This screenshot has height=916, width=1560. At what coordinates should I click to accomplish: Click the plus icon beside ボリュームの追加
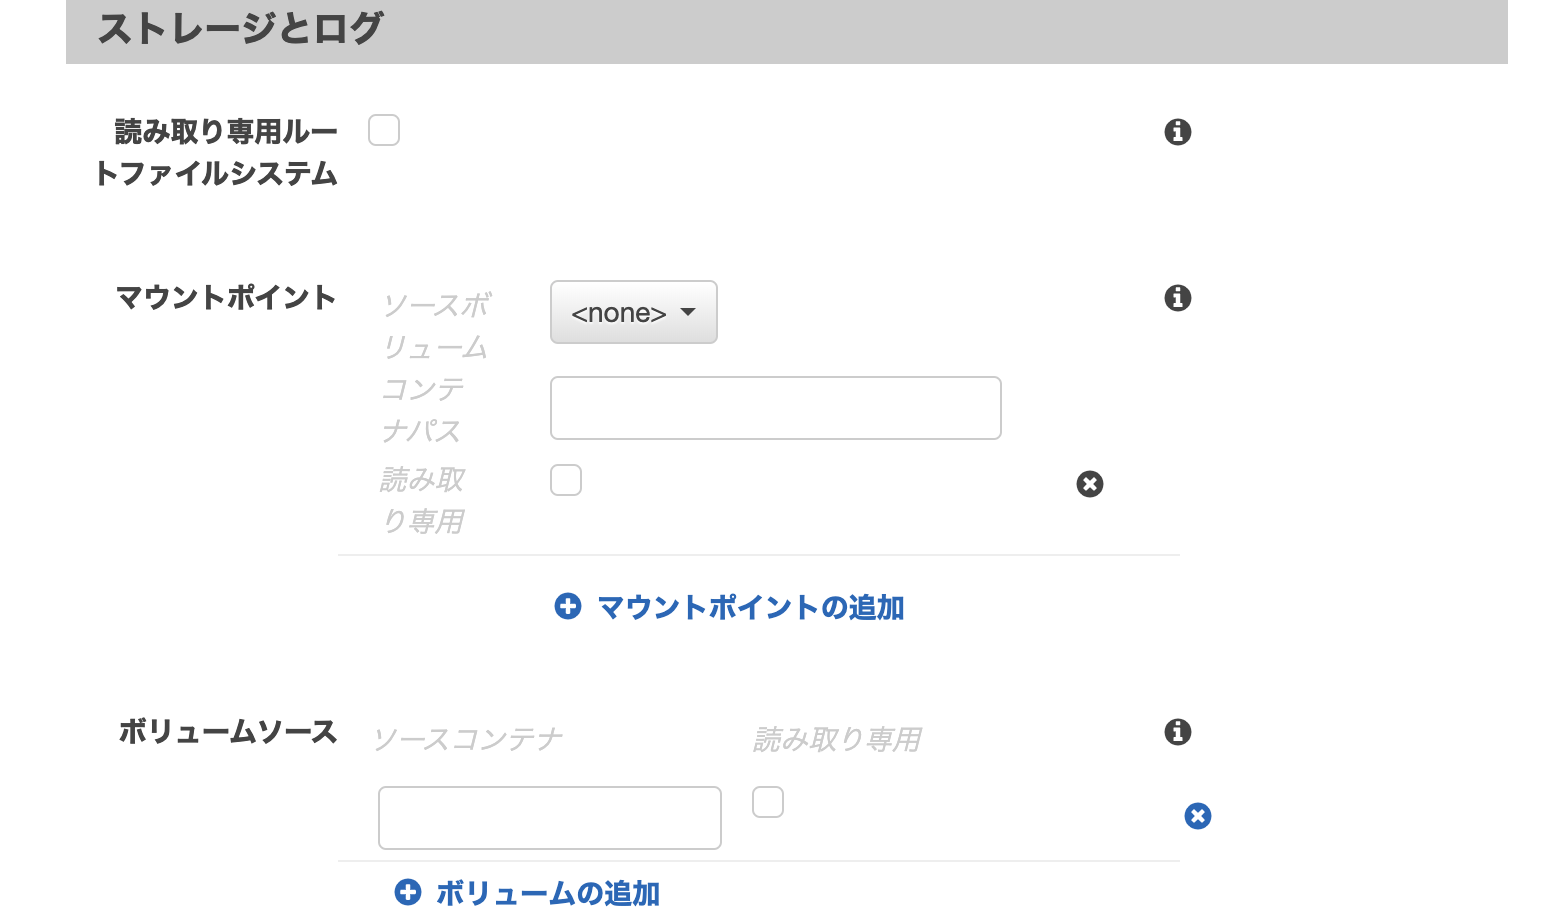point(408,892)
